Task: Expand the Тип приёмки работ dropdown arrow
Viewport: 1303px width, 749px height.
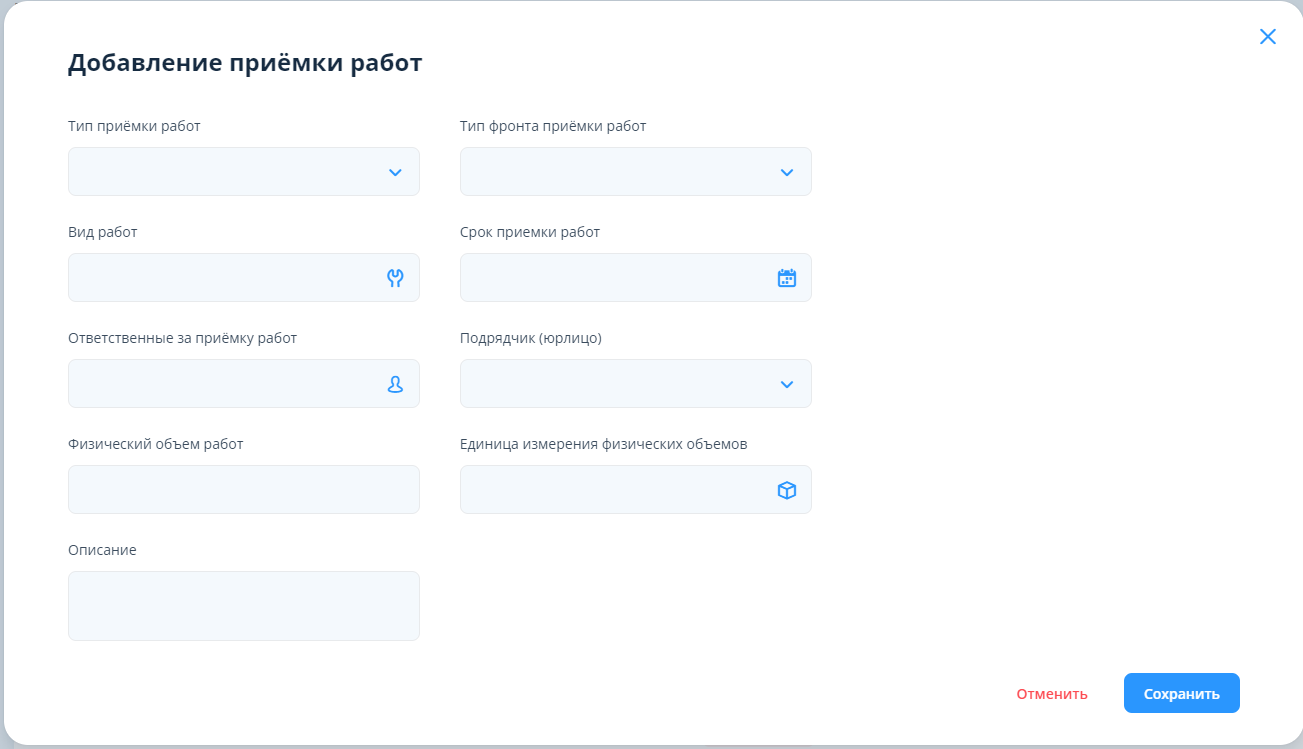Action: point(395,172)
